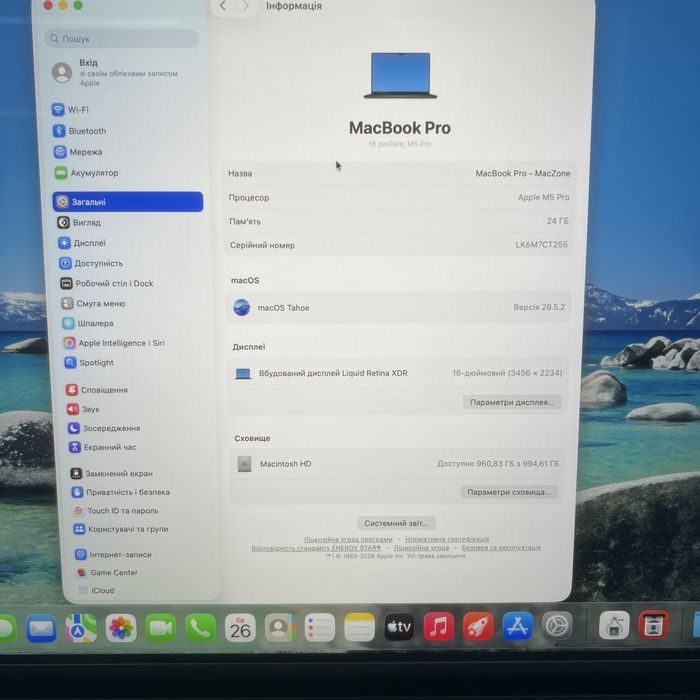
Task: Open Touch ID та пароль settings
Action: pyautogui.click(x=116, y=510)
